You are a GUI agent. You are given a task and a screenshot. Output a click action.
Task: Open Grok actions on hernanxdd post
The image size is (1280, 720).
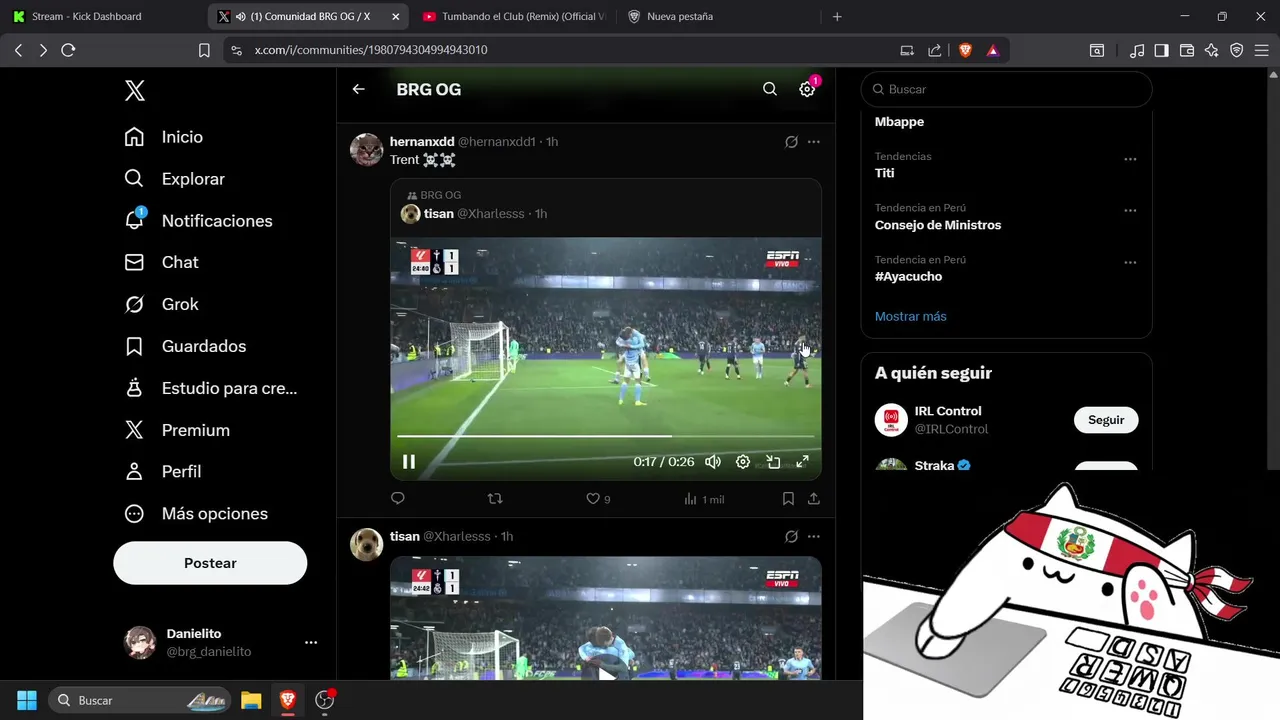791,142
